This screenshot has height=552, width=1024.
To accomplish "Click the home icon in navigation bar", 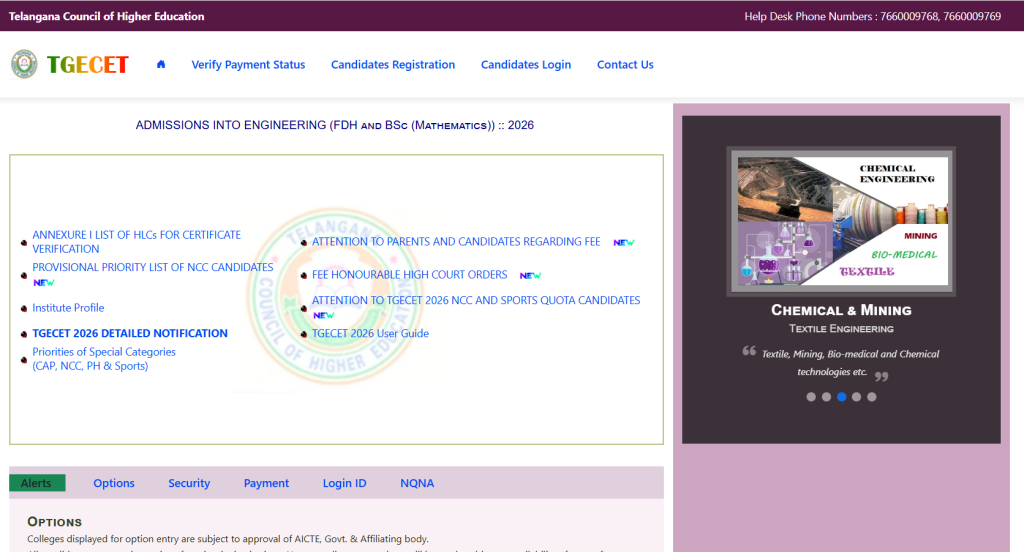I will click(x=161, y=64).
